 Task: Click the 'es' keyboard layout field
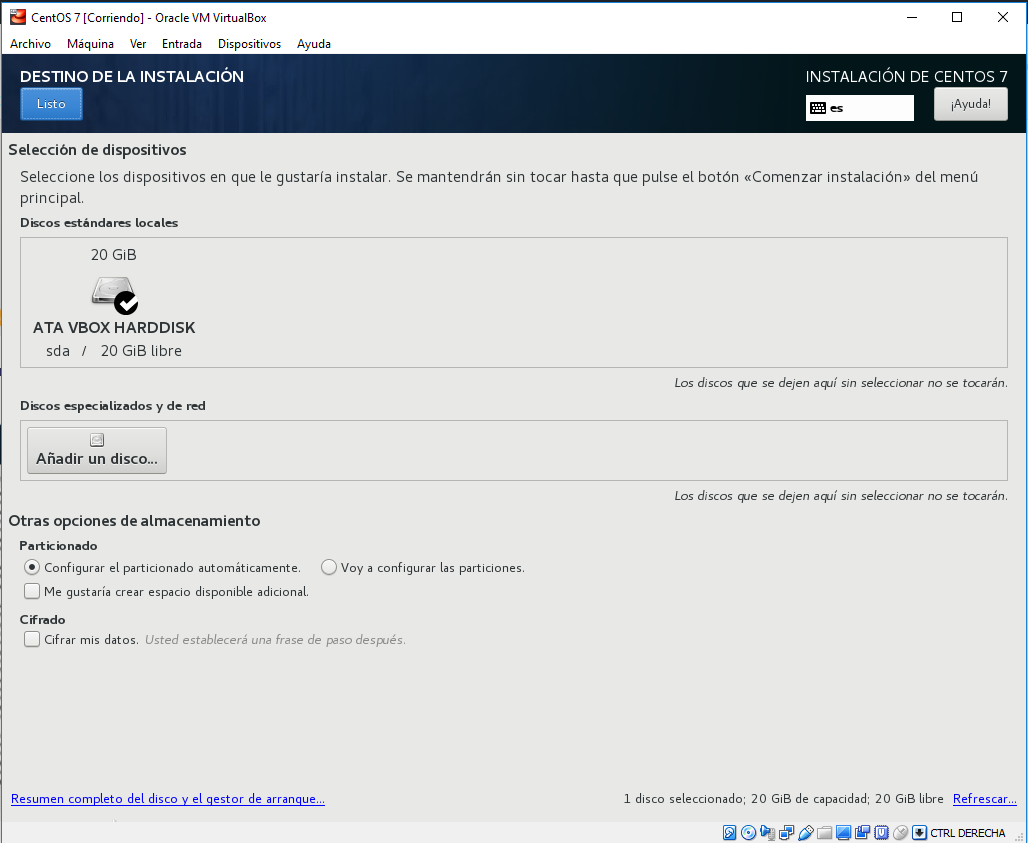[860, 107]
